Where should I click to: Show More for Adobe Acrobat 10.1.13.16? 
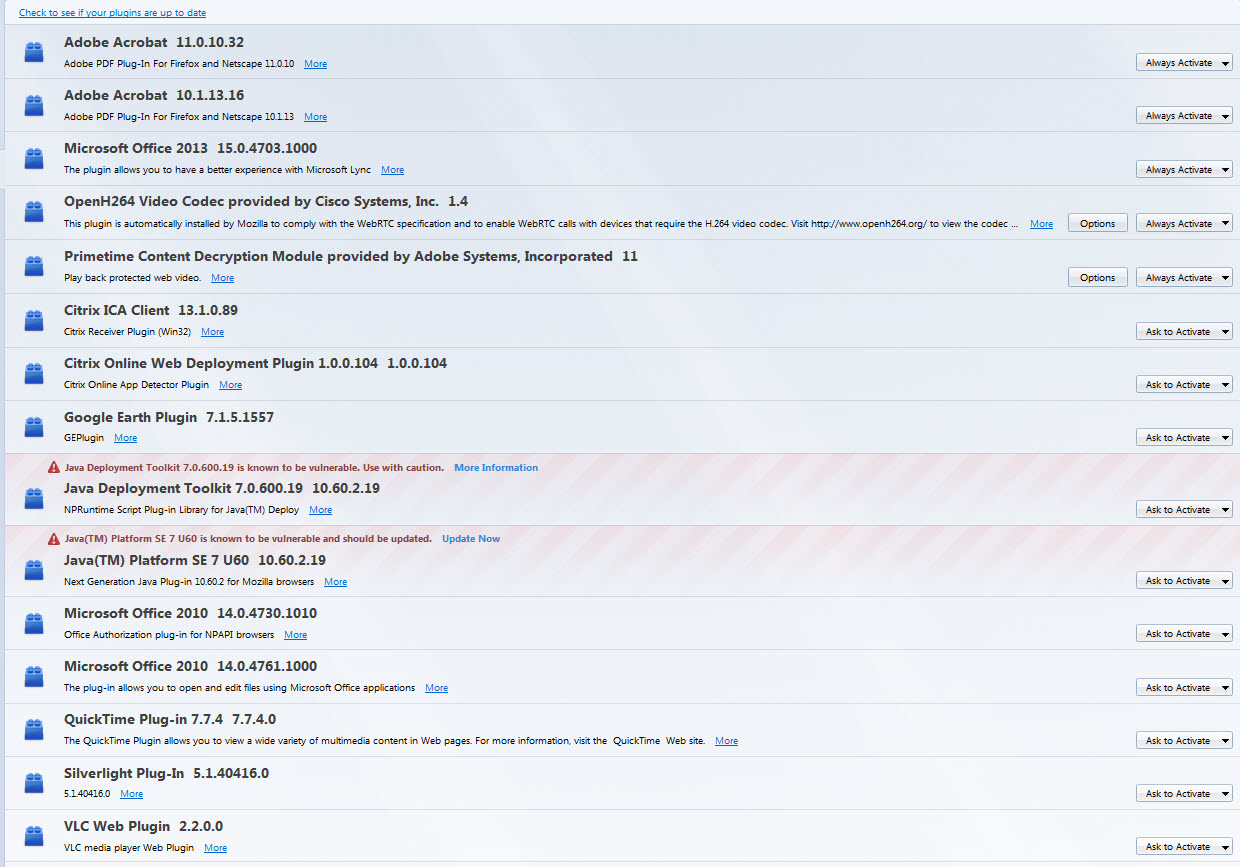point(315,117)
